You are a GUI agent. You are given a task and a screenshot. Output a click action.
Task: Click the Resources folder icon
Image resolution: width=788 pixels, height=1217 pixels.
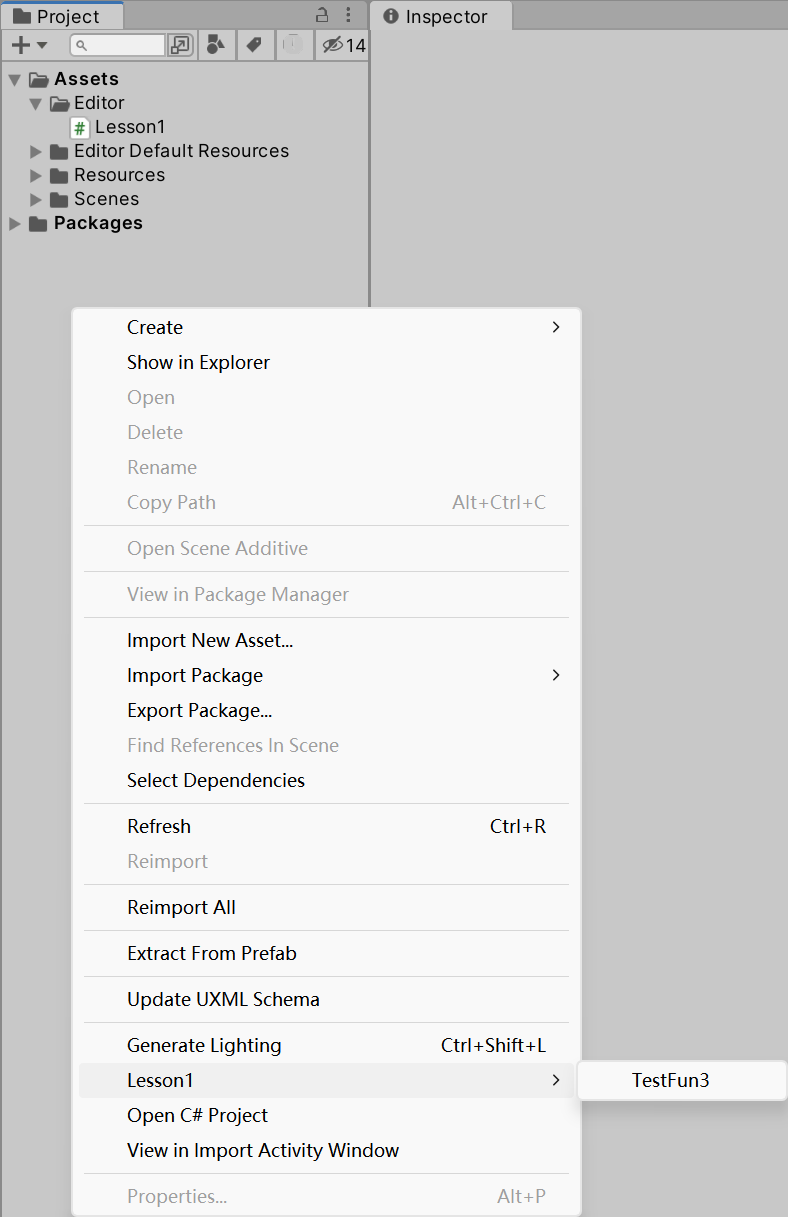click(x=59, y=176)
